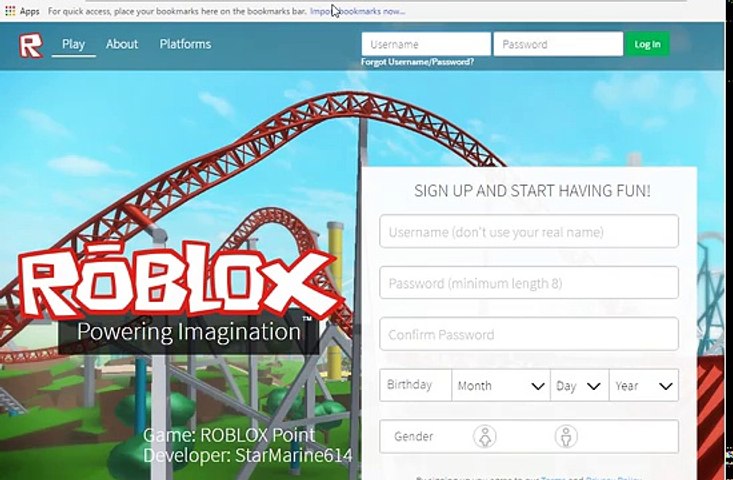Click the signup Username field

tap(529, 231)
